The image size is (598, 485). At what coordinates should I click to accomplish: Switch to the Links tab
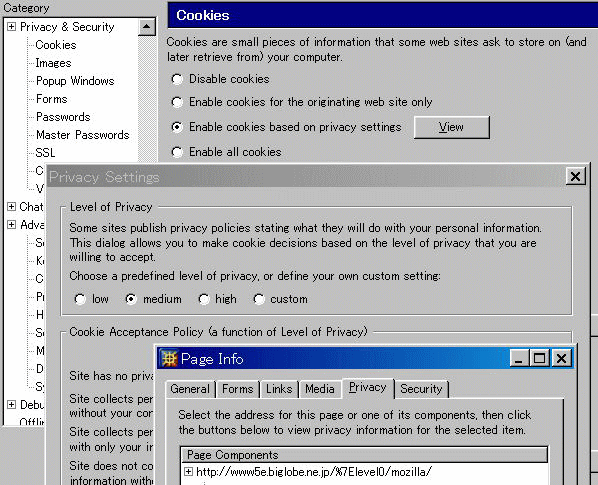(279, 389)
